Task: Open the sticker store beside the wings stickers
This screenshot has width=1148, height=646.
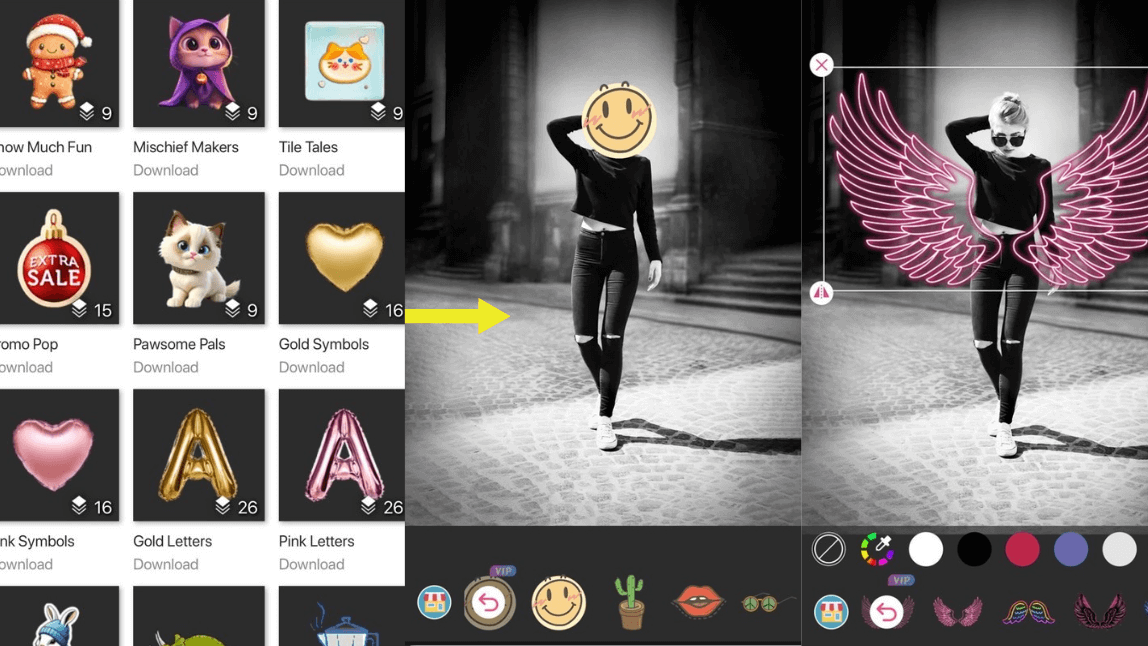Action: click(831, 612)
